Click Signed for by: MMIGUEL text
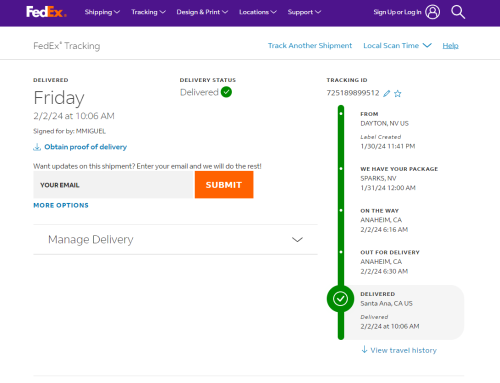This screenshot has width=500, height=383. 69,131
